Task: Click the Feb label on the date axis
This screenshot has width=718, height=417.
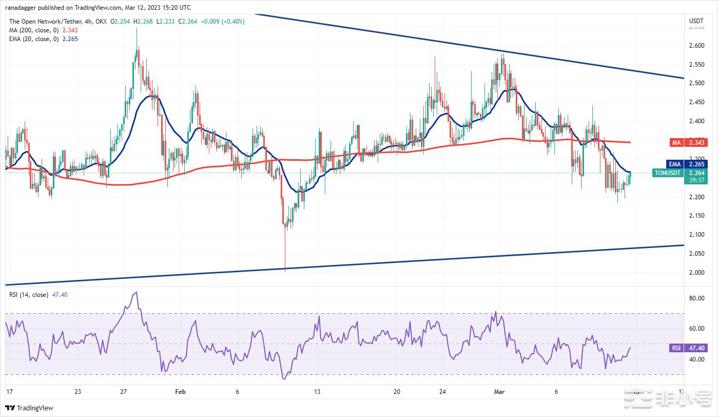Action: tap(182, 393)
